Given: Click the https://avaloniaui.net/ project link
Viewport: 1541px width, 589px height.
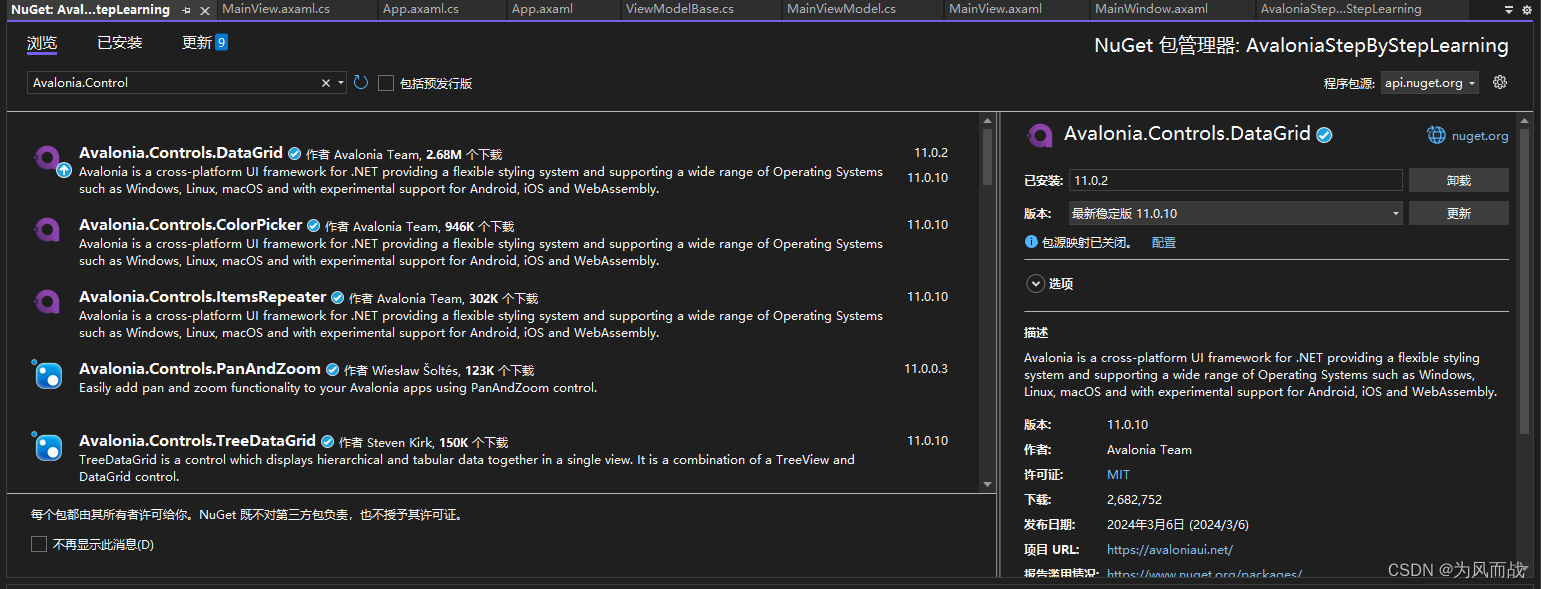Looking at the screenshot, I should coord(1169,549).
